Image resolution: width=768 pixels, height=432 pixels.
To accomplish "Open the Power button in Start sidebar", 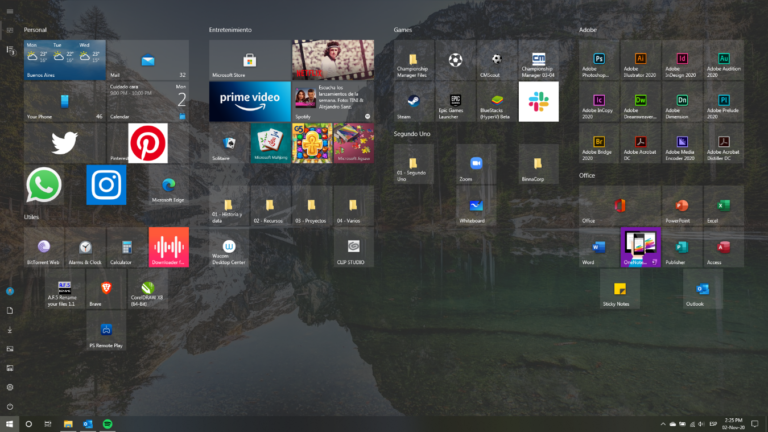I will pyautogui.click(x=10, y=406).
